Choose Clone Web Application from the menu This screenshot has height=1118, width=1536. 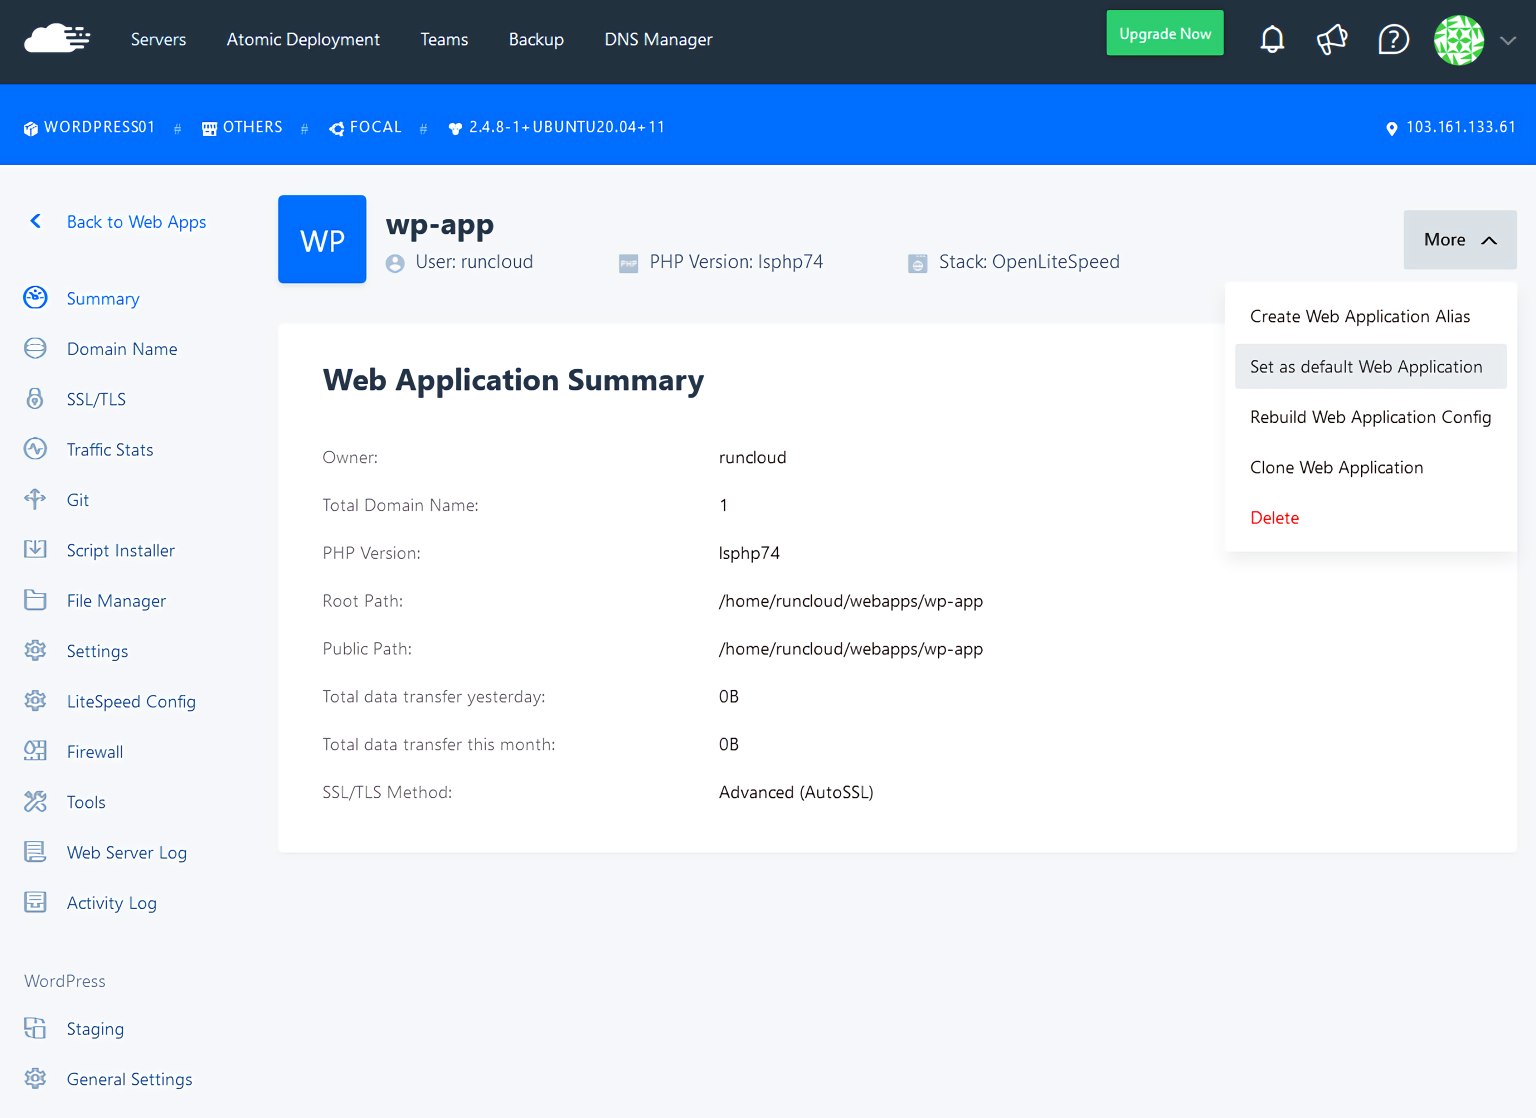pyautogui.click(x=1336, y=467)
